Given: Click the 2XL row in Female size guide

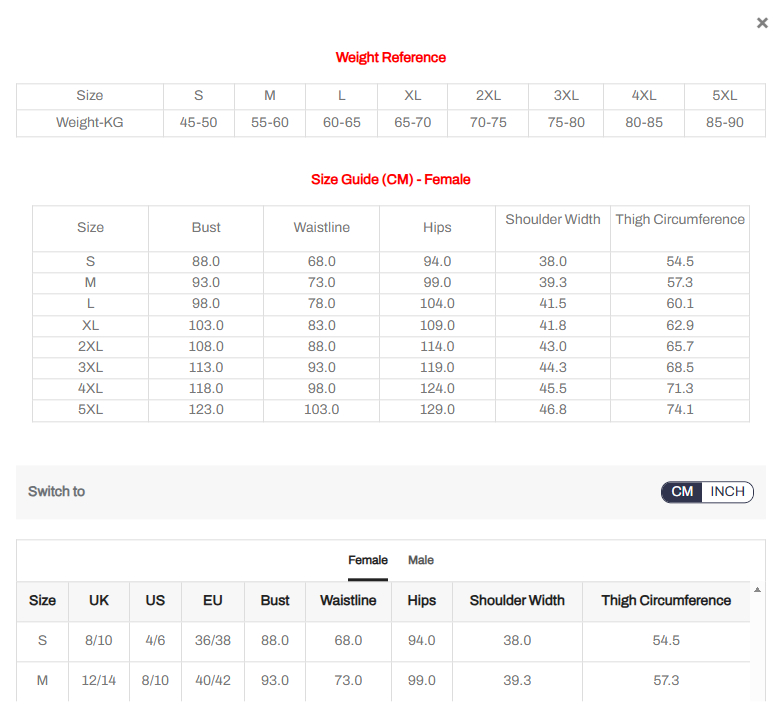Looking at the screenshot, I should click(x=90, y=346).
